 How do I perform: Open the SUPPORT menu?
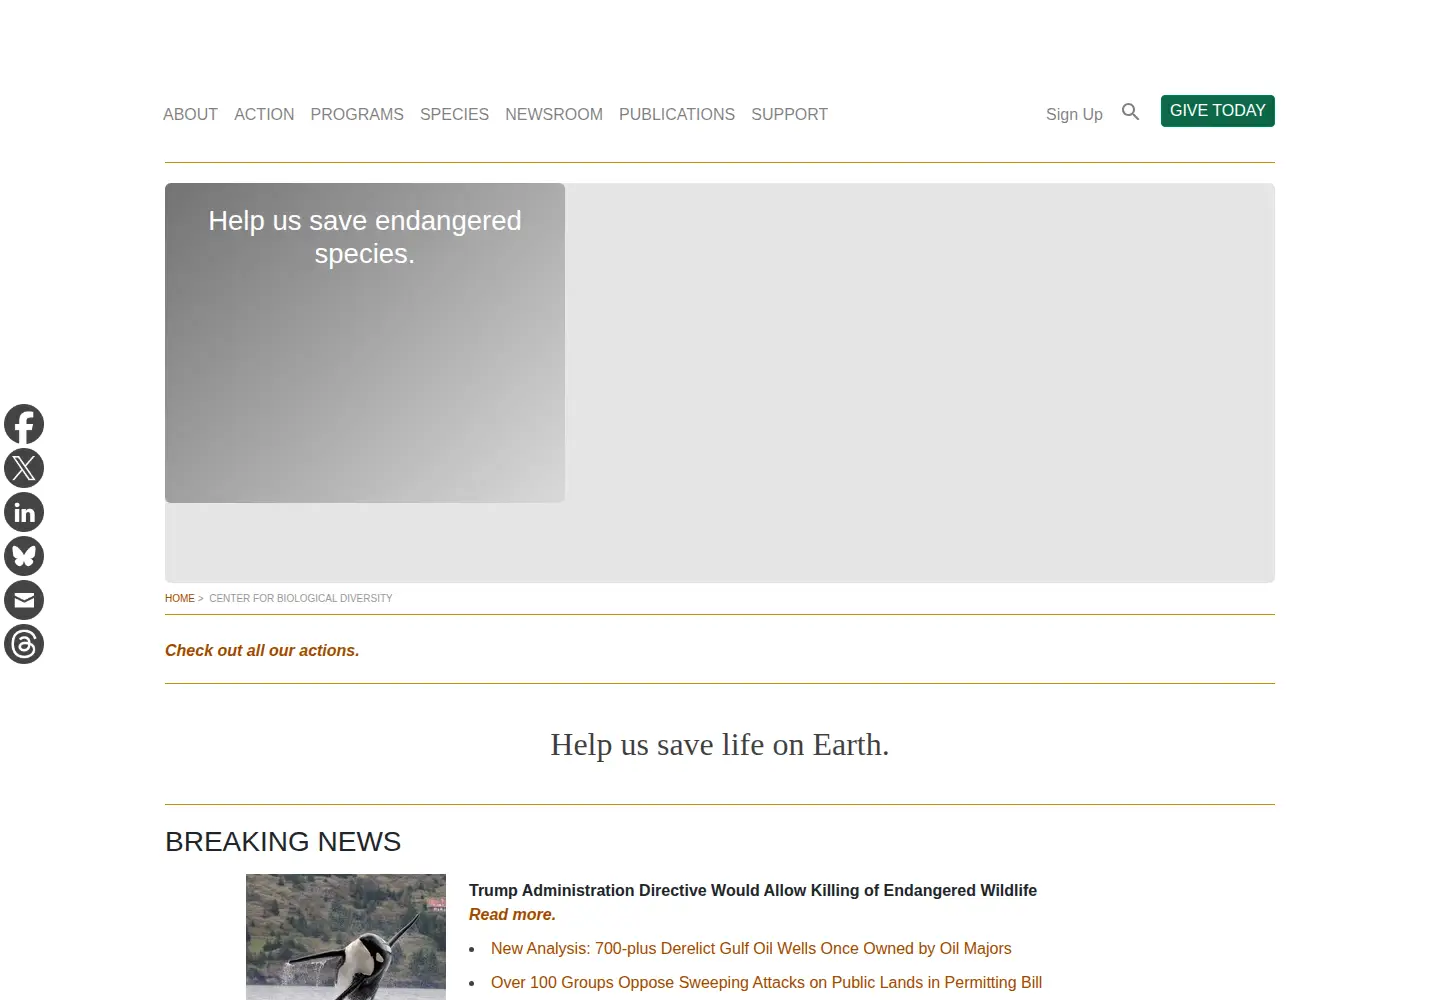point(789,114)
